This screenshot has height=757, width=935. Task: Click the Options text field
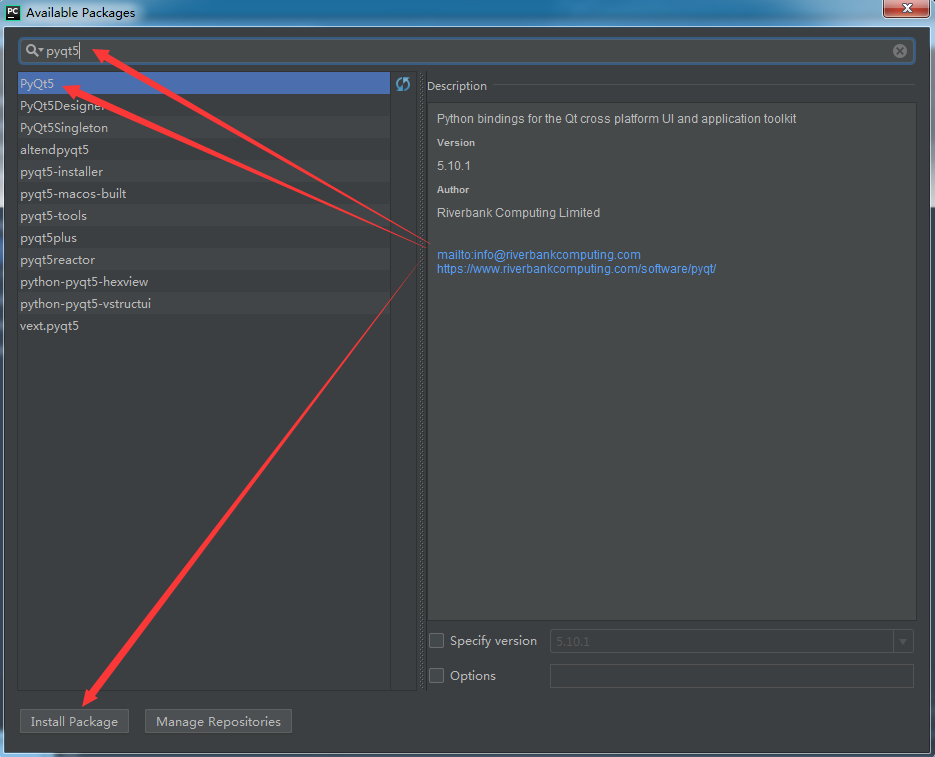pyautogui.click(x=732, y=676)
